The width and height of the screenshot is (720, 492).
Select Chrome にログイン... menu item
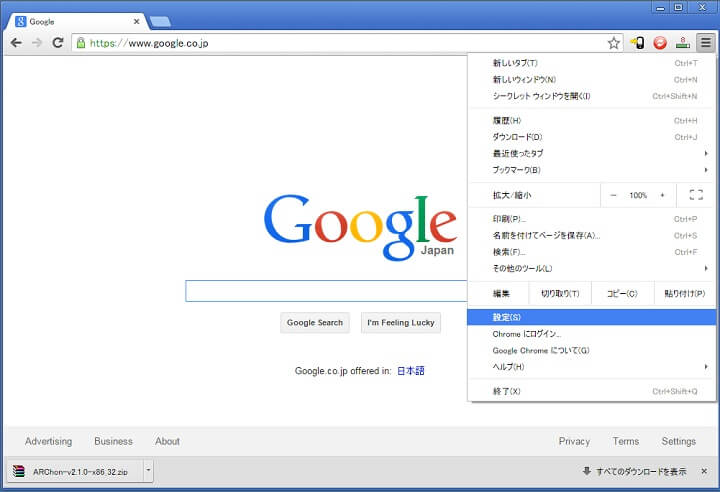592,334
